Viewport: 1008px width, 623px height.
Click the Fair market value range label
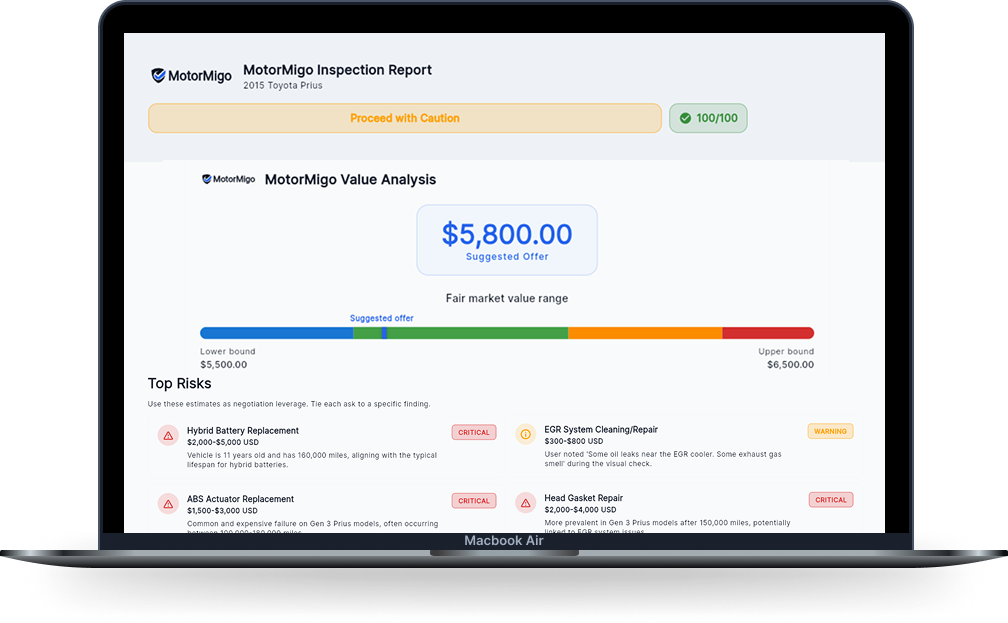click(507, 298)
